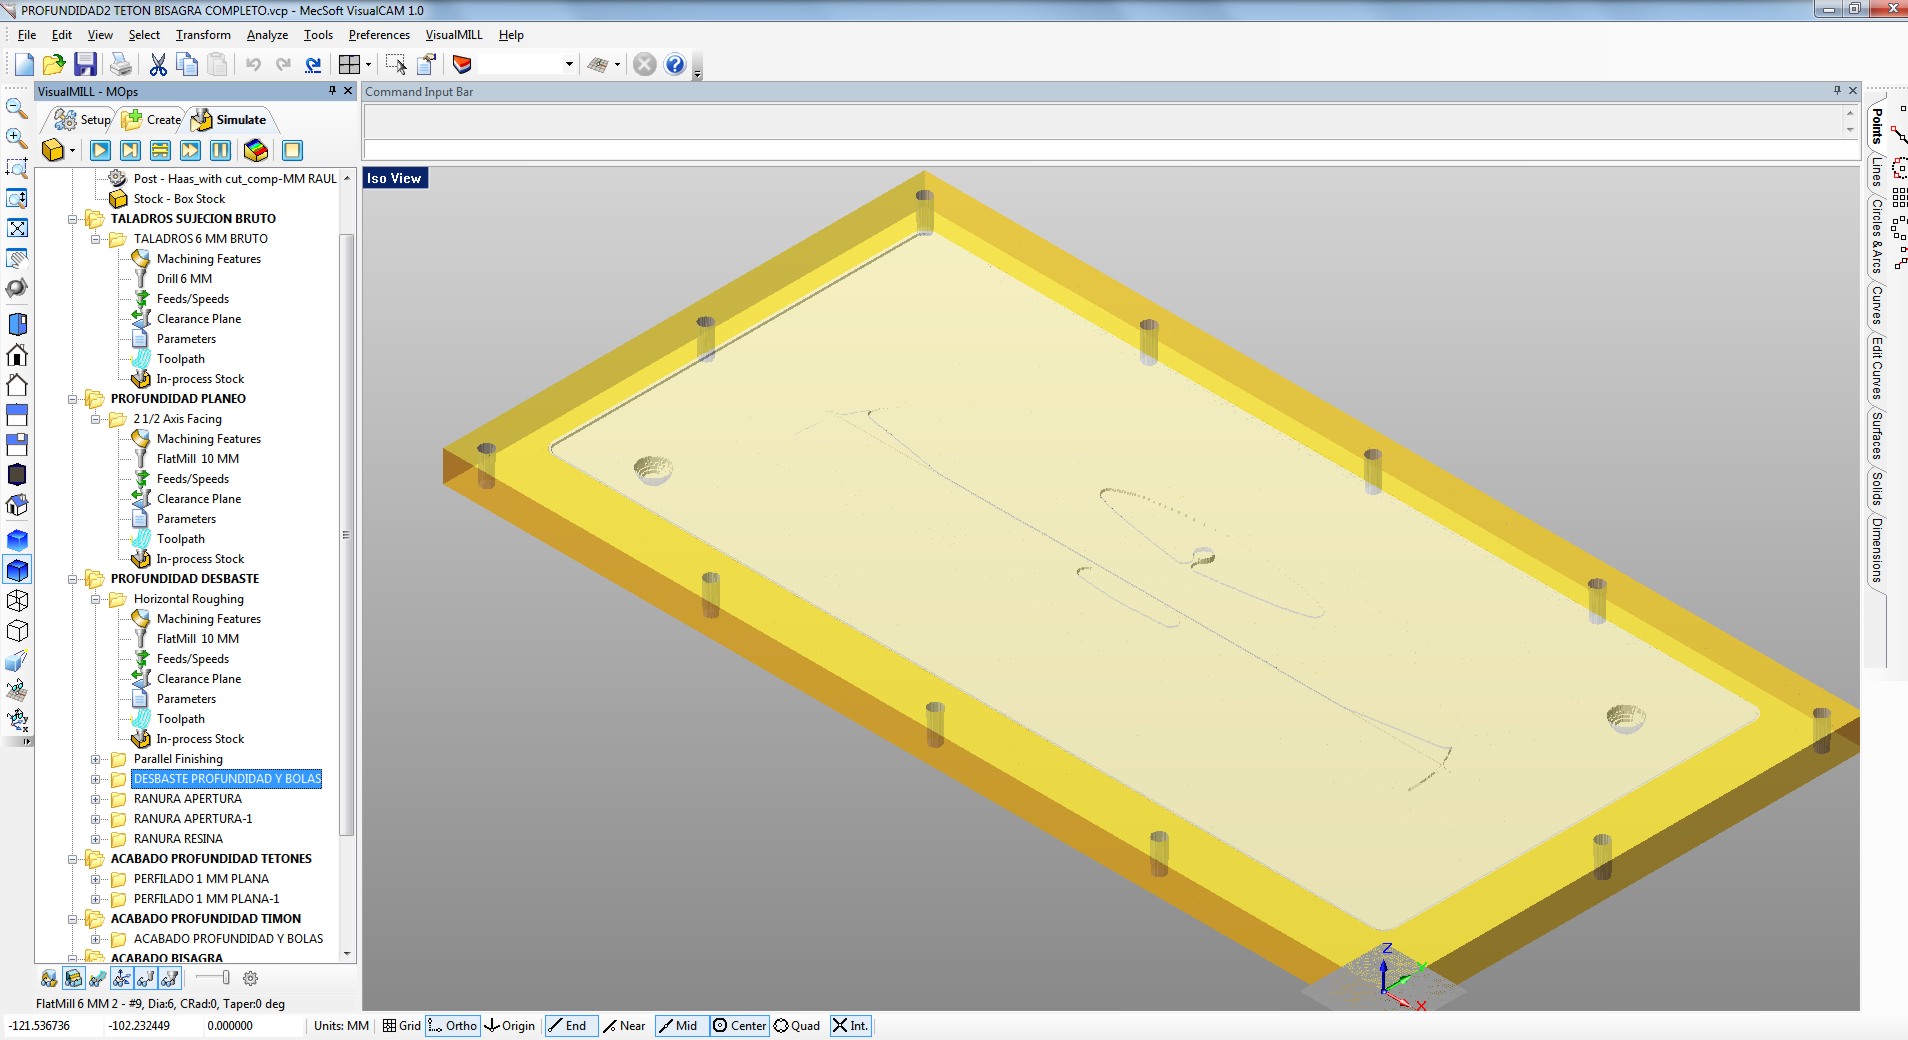Pause the toolpath simulation

tap(220, 150)
